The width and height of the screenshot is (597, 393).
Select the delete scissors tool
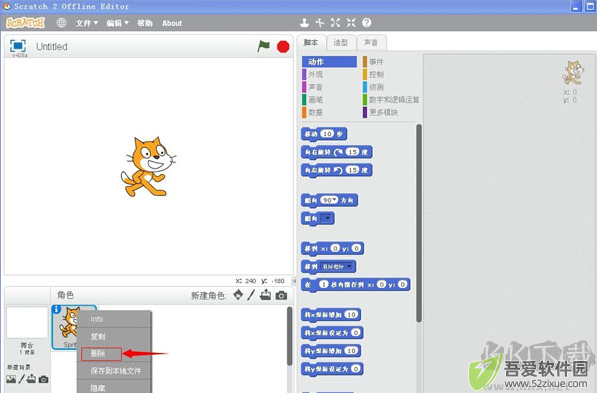319,23
